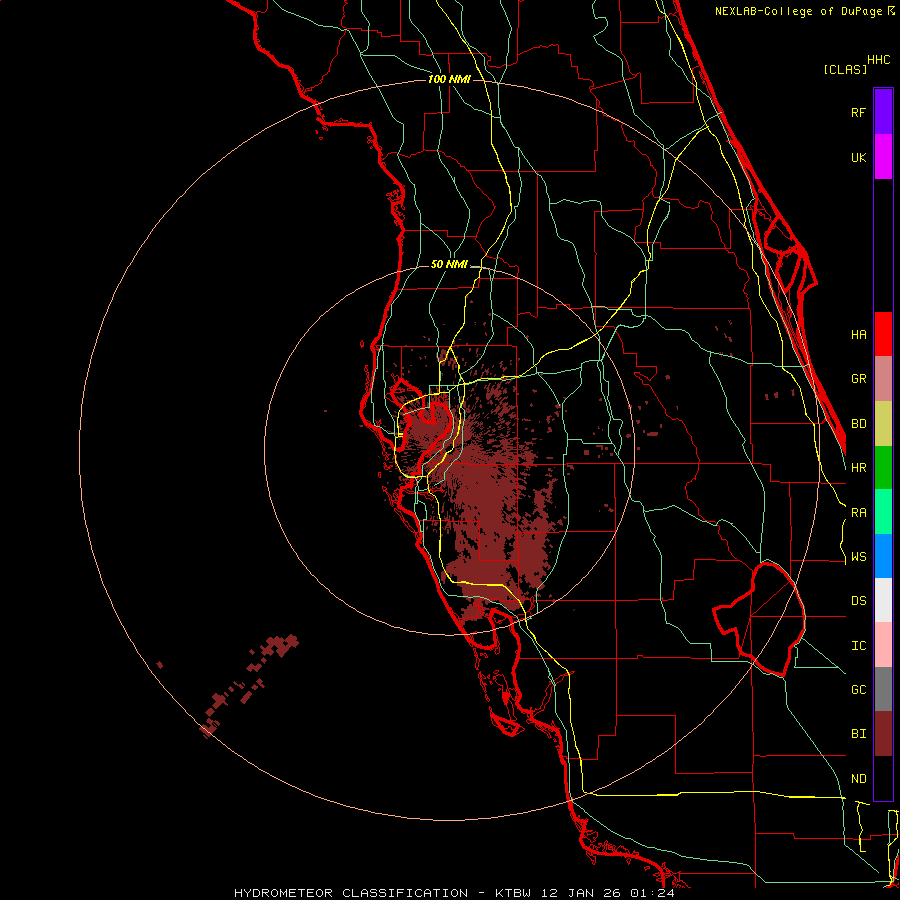This screenshot has width=900, height=900.
Task: Click the RA legend label
Action: click(858, 513)
